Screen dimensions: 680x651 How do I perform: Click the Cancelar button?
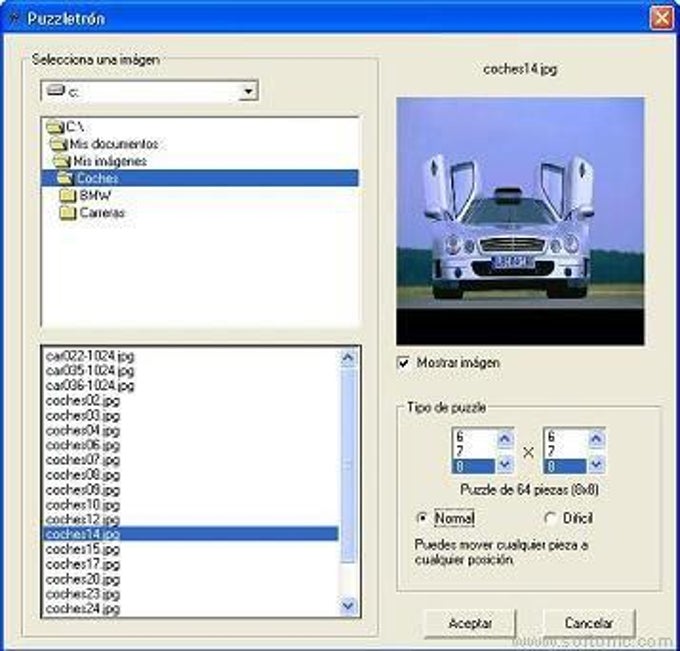click(589, 624)
